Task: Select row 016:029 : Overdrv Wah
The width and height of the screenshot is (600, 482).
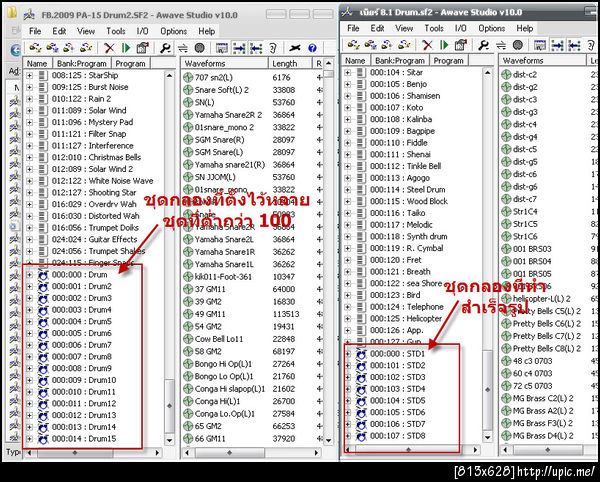Action: (94, 204)
